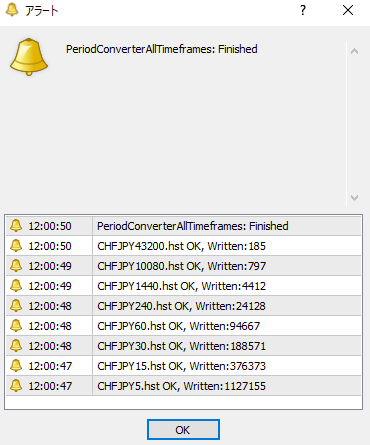Image resolution: width=370 pixels, height=445 pixels.
Task: Select the CHFJPY60.hst Written:94667 message
Action: [x=178, y=326]
